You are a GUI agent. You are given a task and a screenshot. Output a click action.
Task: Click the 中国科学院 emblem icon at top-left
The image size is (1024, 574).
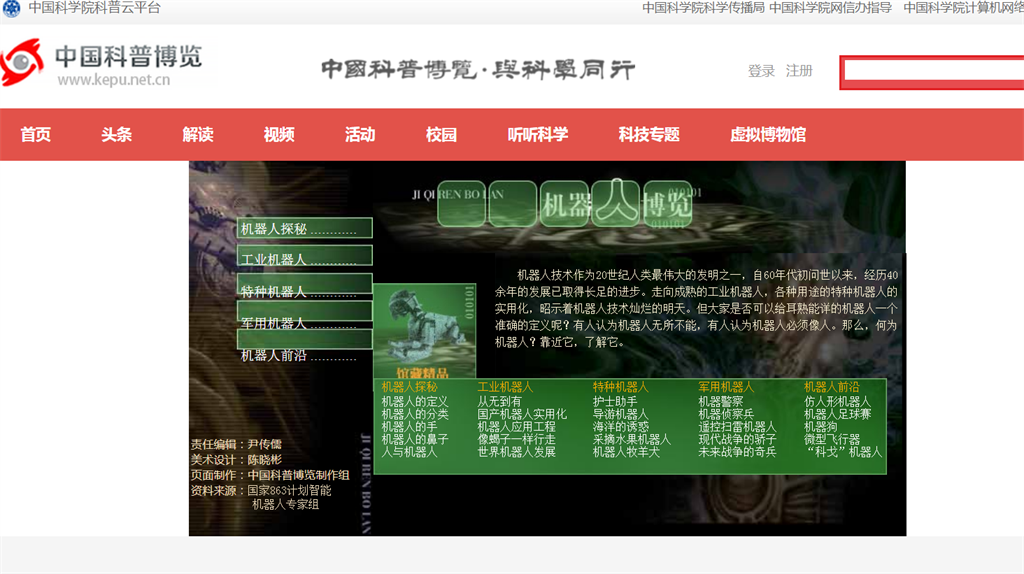[11, 9]
